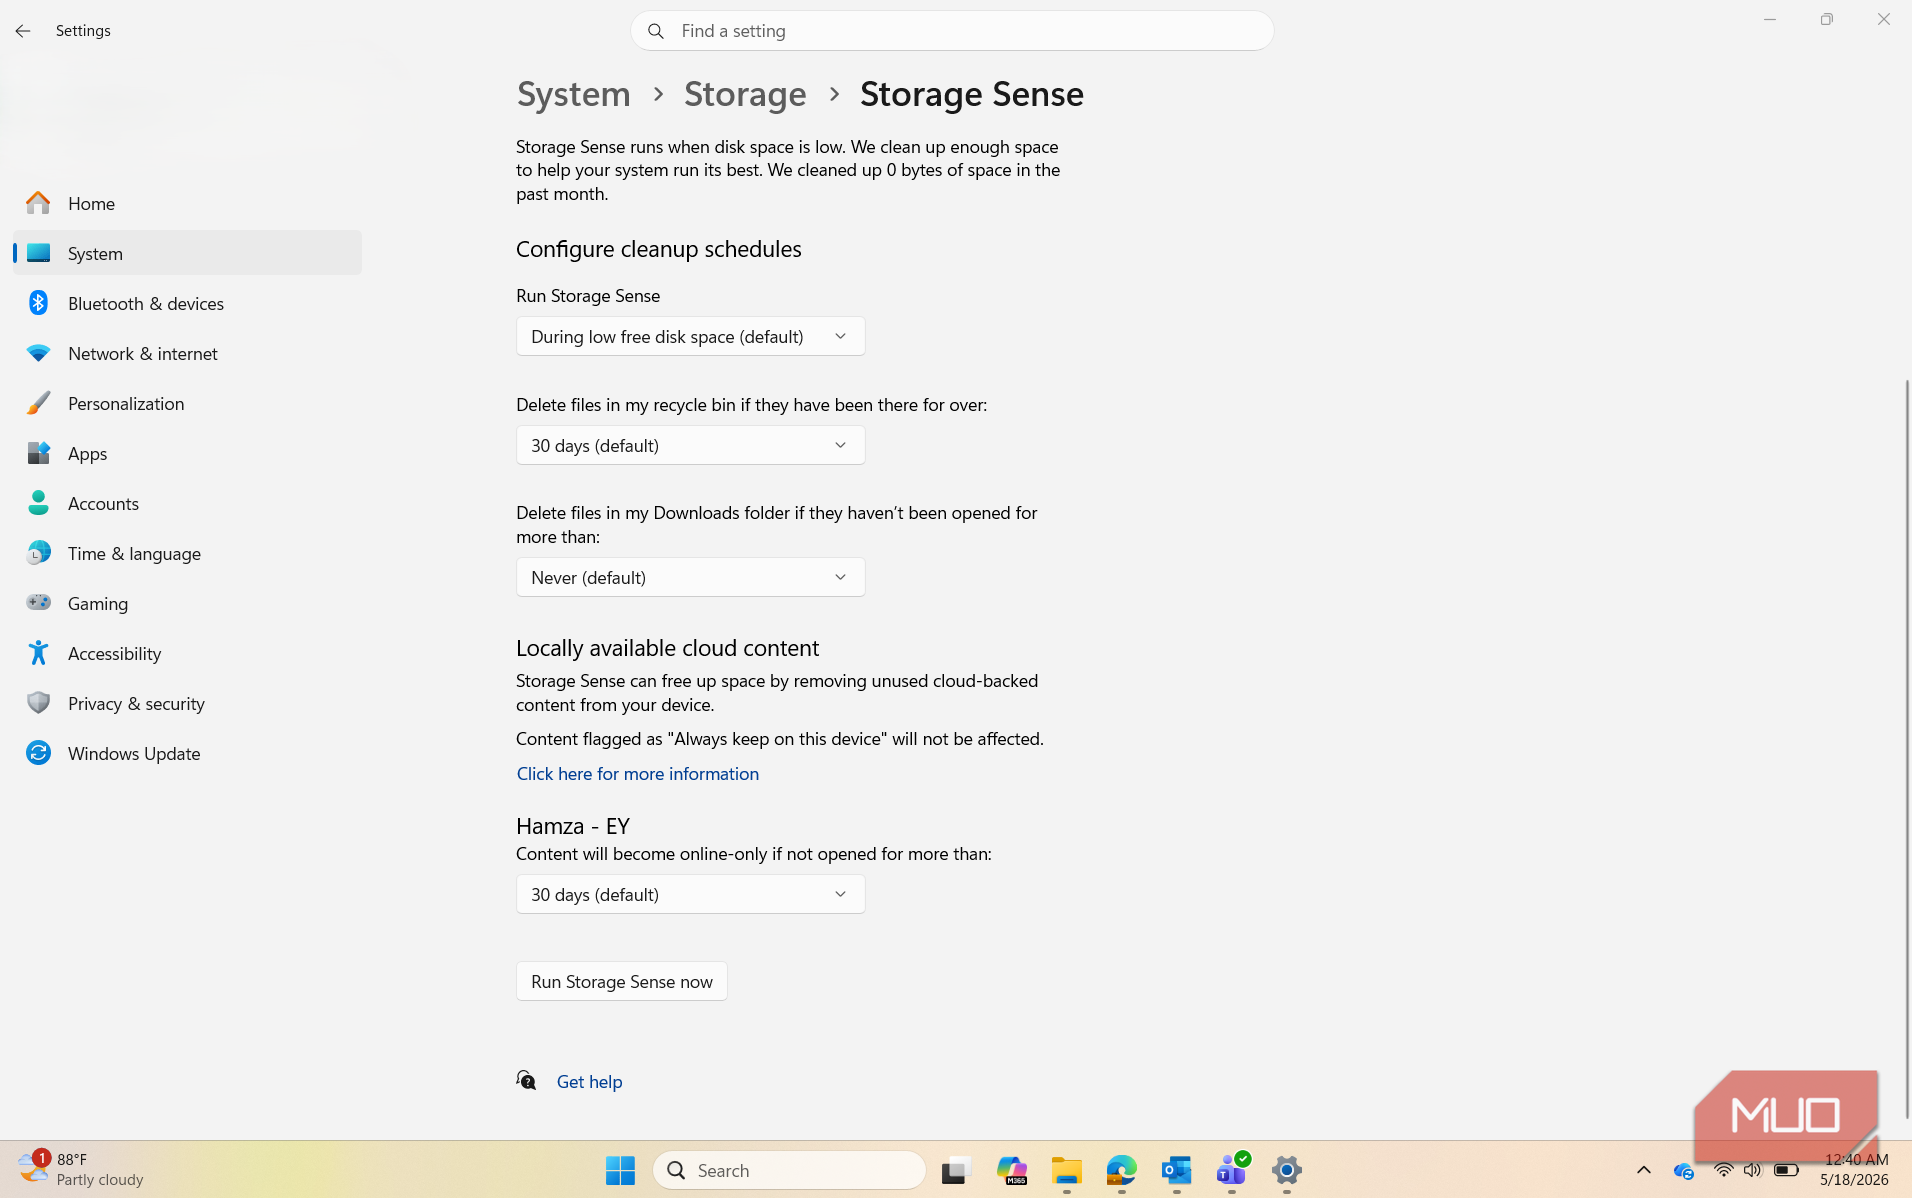Image resolution: width=1912 pixels, height=1198 pixels.
Task: Open the Hamza - EY online-only content dropdown
Action: (690, 894)
